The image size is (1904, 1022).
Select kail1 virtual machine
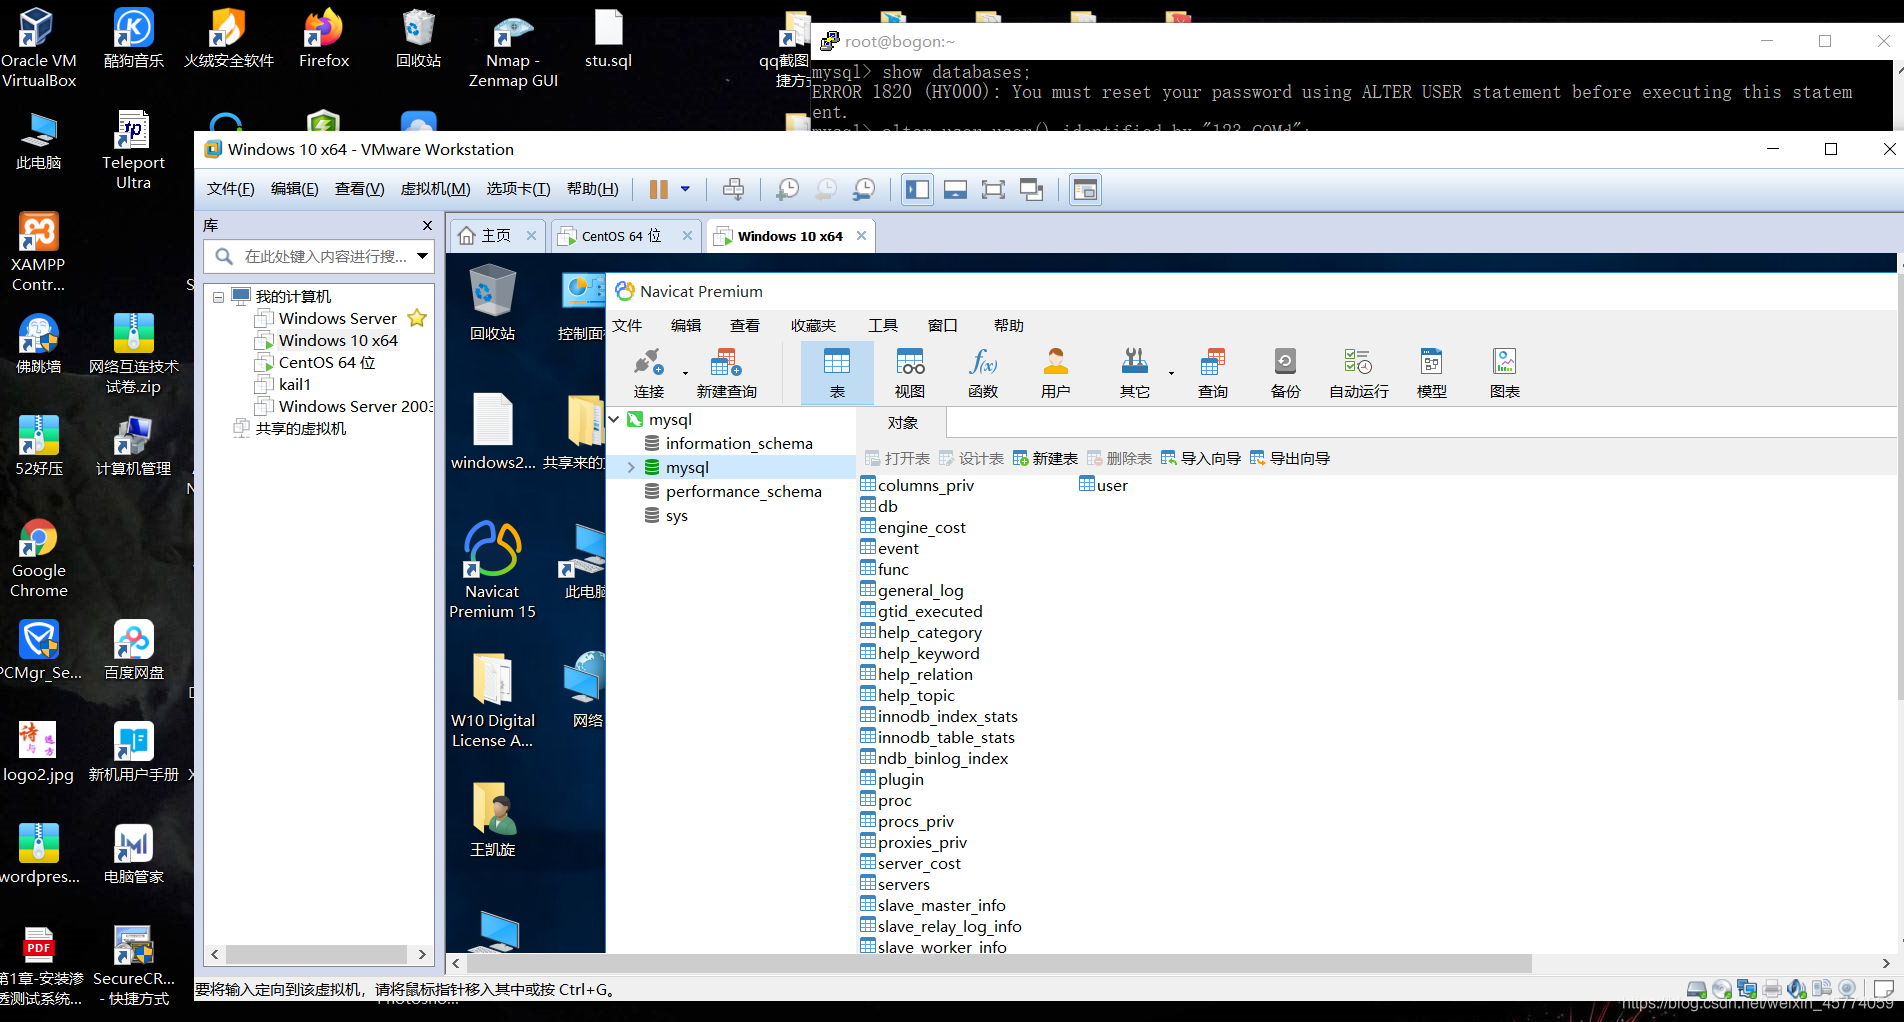point(294,384)
